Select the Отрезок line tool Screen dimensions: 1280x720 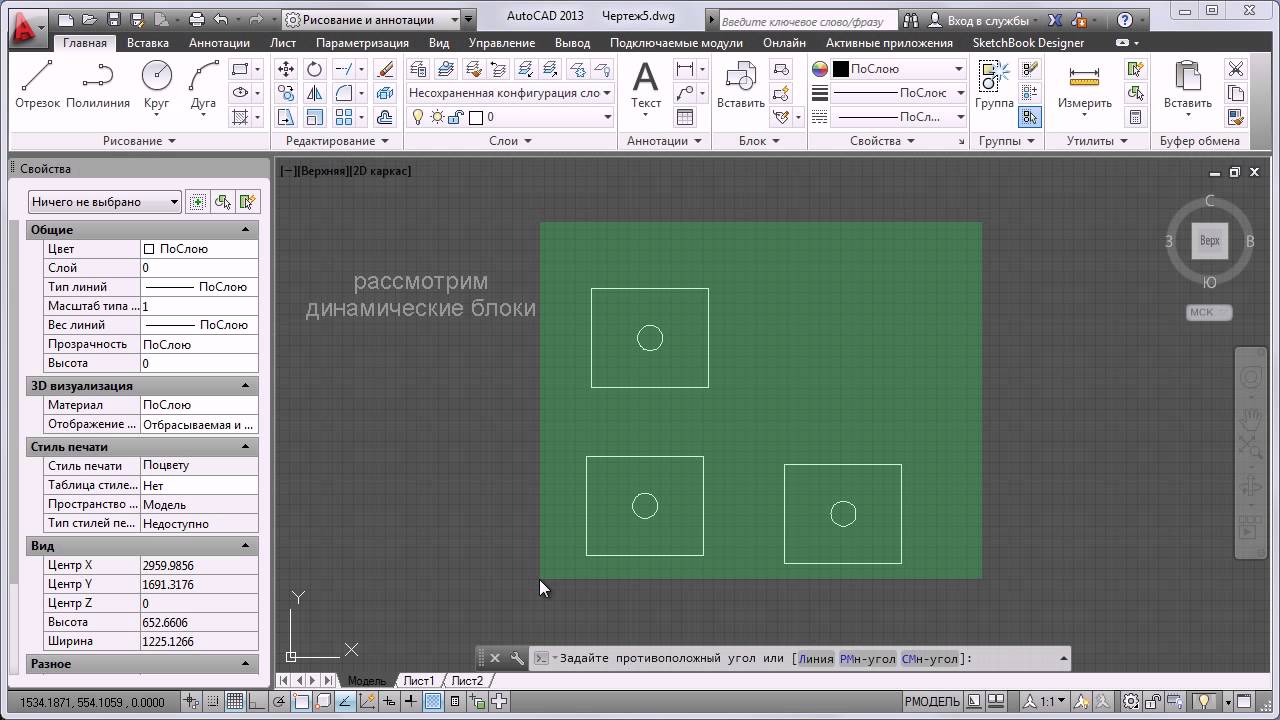37,84
